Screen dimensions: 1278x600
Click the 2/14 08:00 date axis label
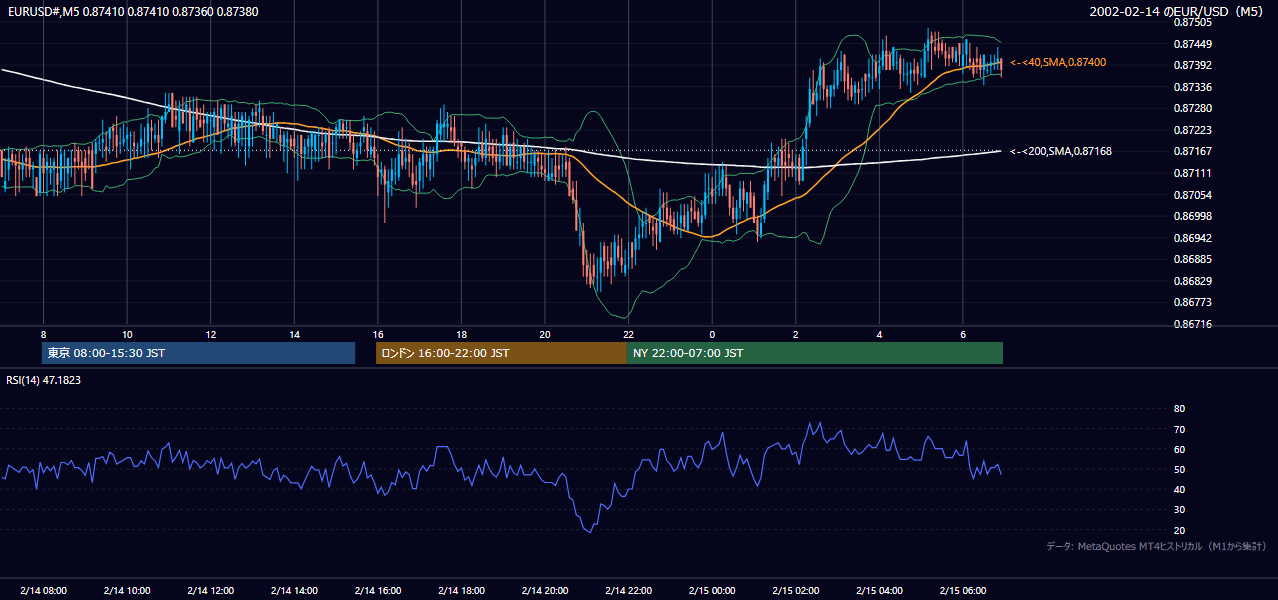[43, 590]
